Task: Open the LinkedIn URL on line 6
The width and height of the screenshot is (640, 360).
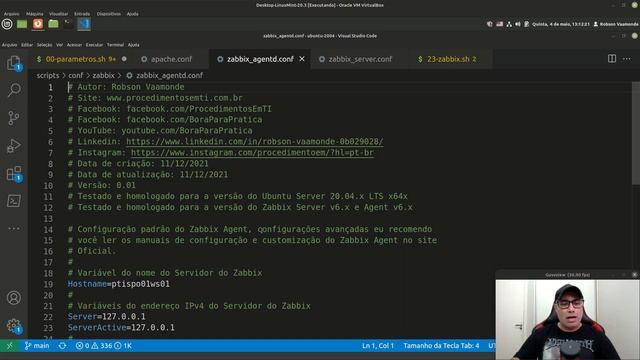Action: pyautogui.click(x=255, y=142)
